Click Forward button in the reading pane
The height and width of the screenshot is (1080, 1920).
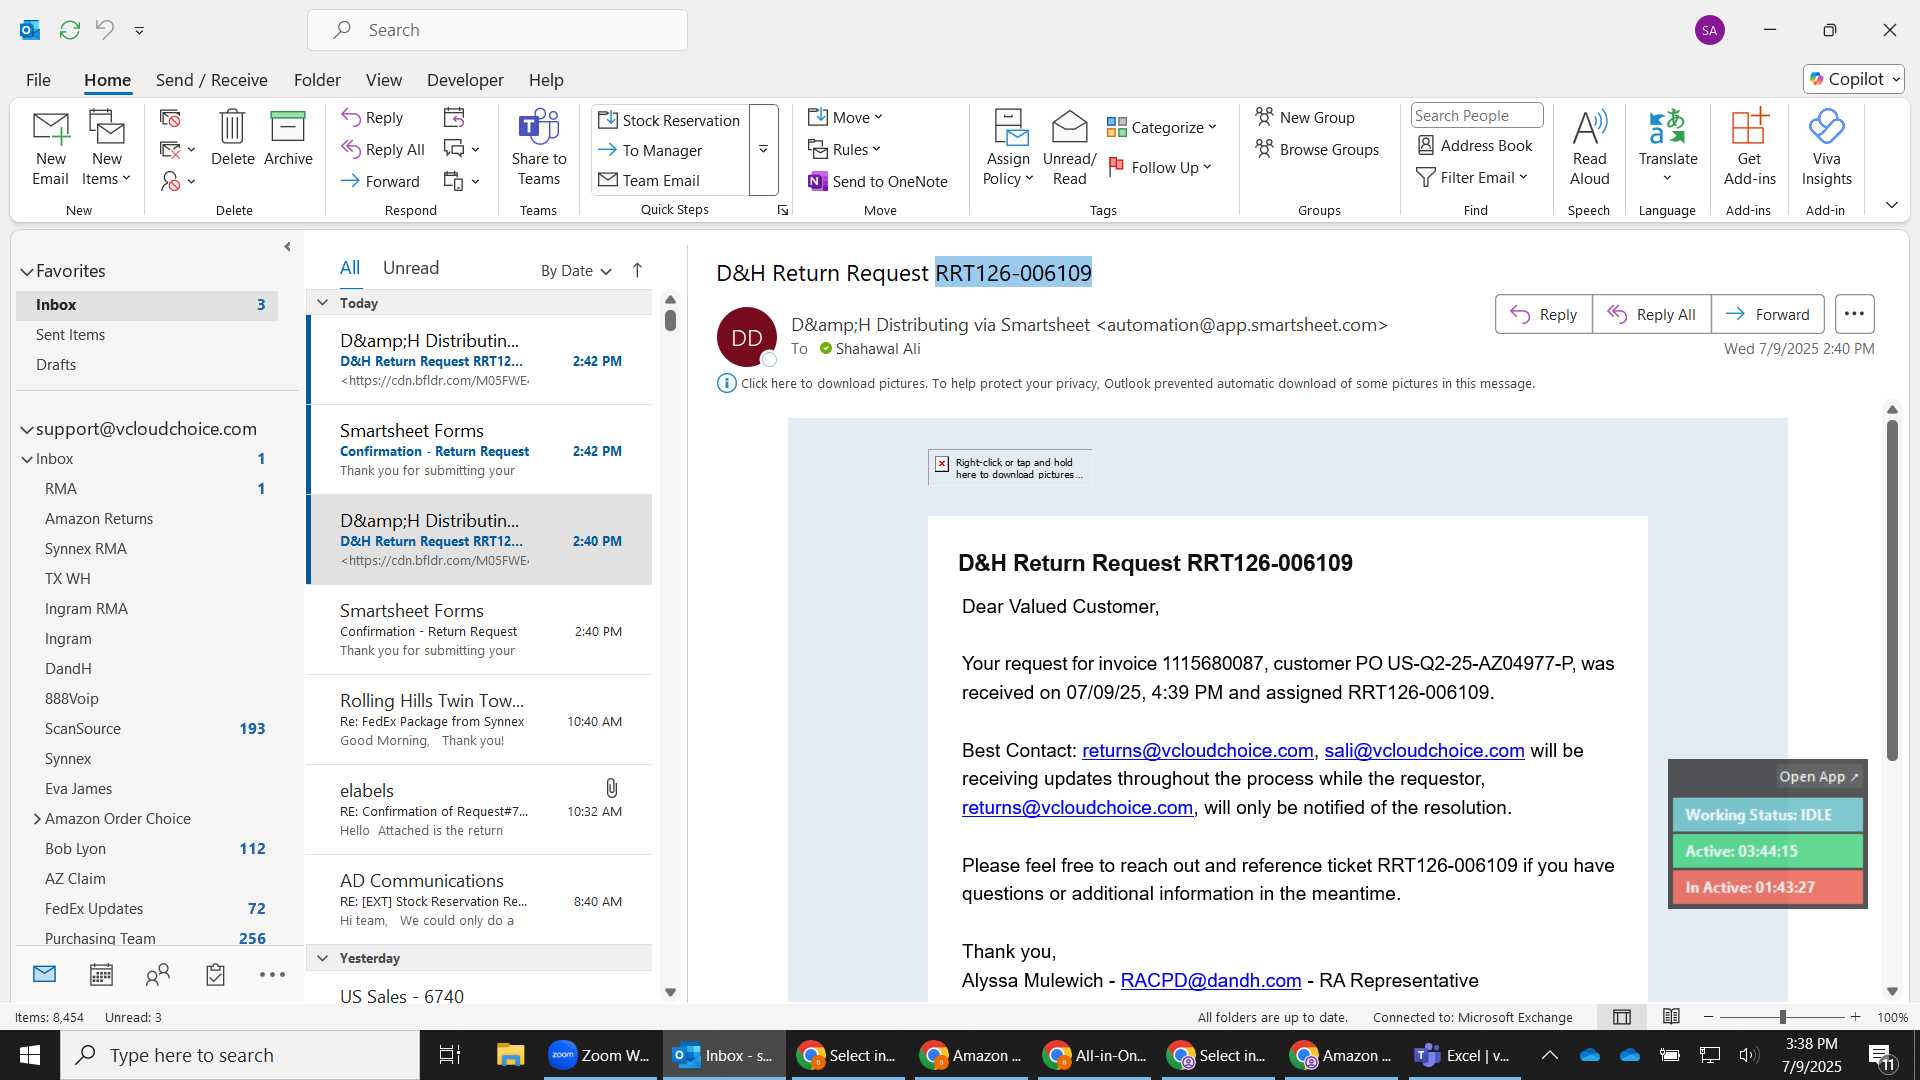point(1767,314)
